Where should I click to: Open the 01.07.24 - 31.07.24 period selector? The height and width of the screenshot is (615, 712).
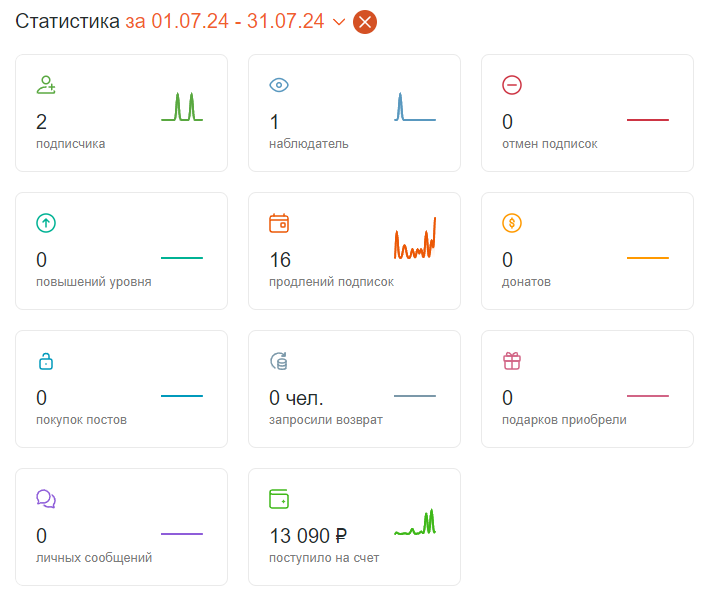(237, 21)
